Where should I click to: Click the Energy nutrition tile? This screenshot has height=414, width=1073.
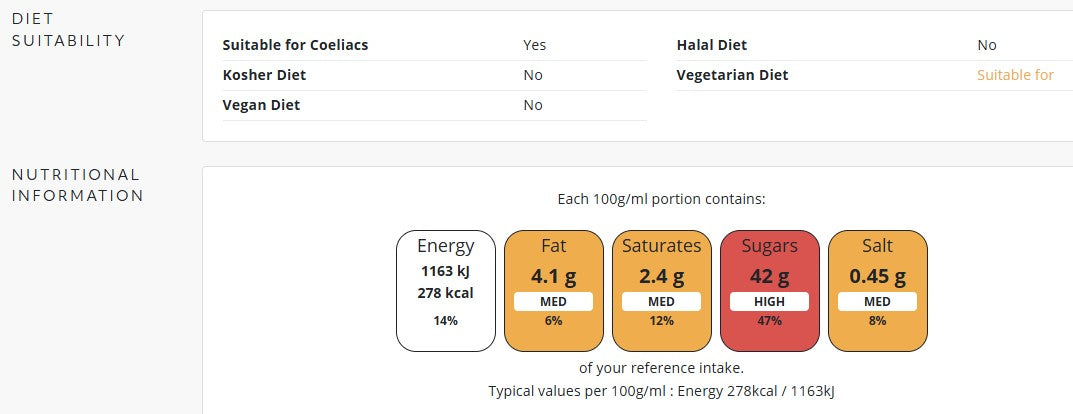click(445, 291)
